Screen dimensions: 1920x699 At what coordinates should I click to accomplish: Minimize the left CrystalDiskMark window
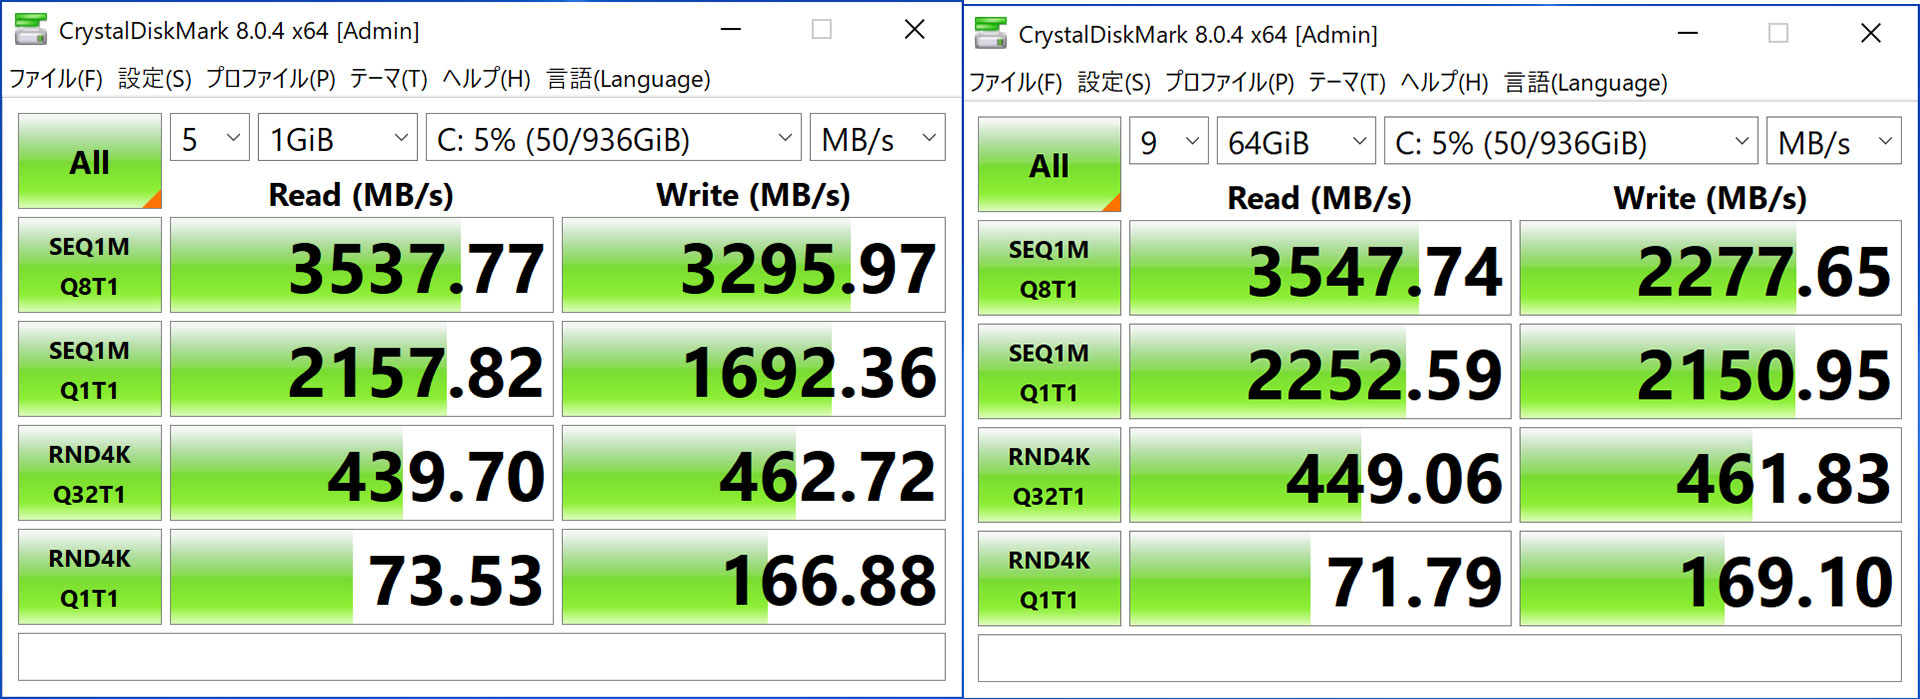coord(731,30)
